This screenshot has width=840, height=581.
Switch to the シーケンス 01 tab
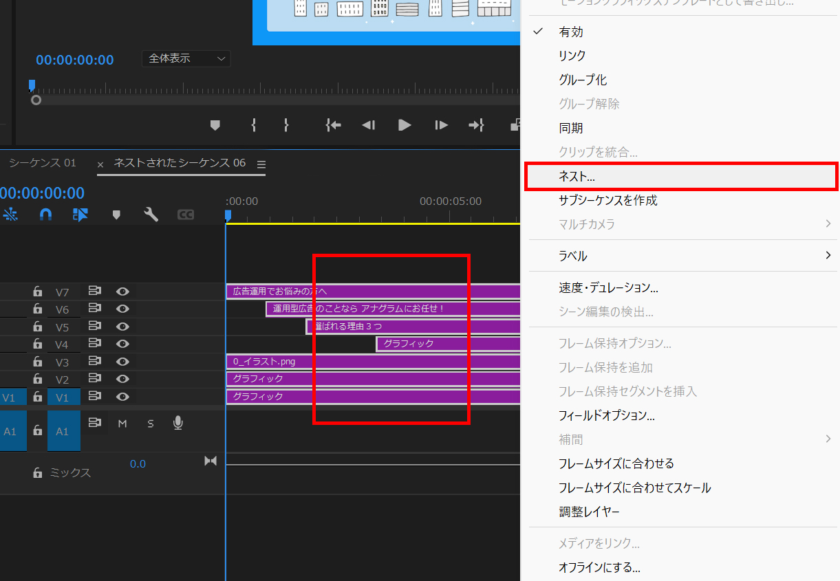(42, 163)
